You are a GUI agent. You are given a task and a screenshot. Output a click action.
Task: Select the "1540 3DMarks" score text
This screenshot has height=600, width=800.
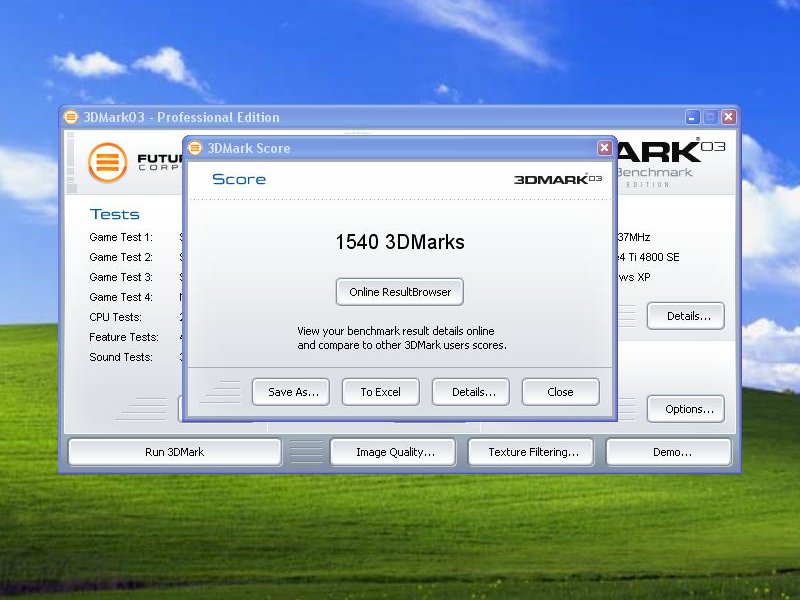point(400,242)
